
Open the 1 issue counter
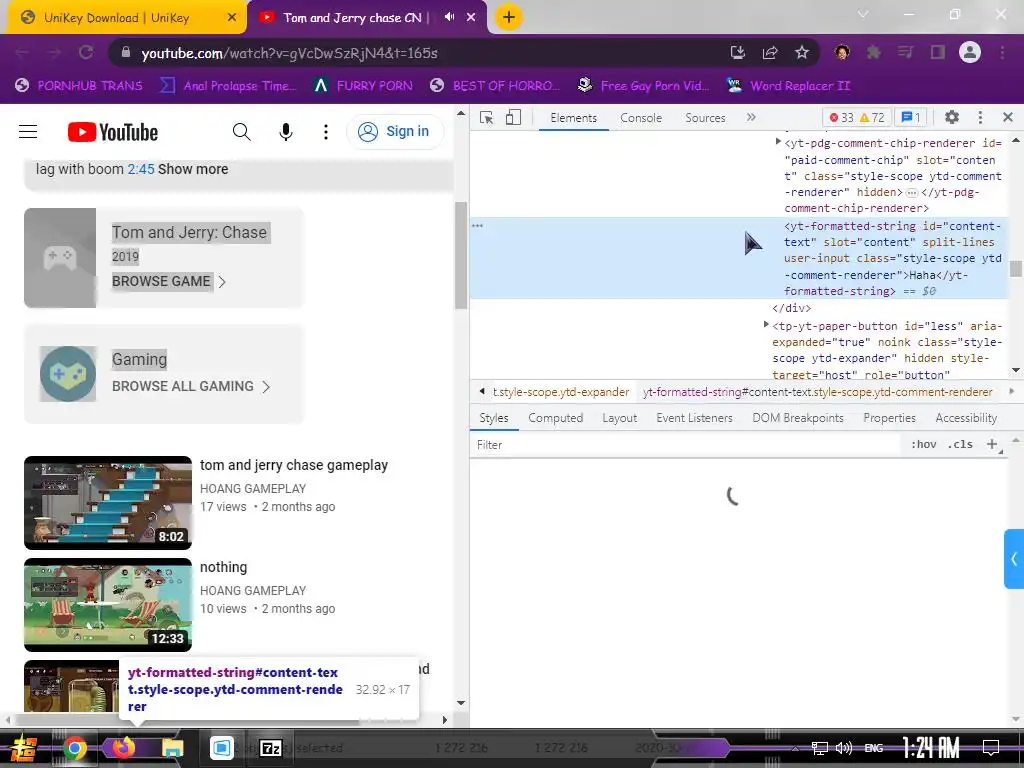[x=910, y=118]
